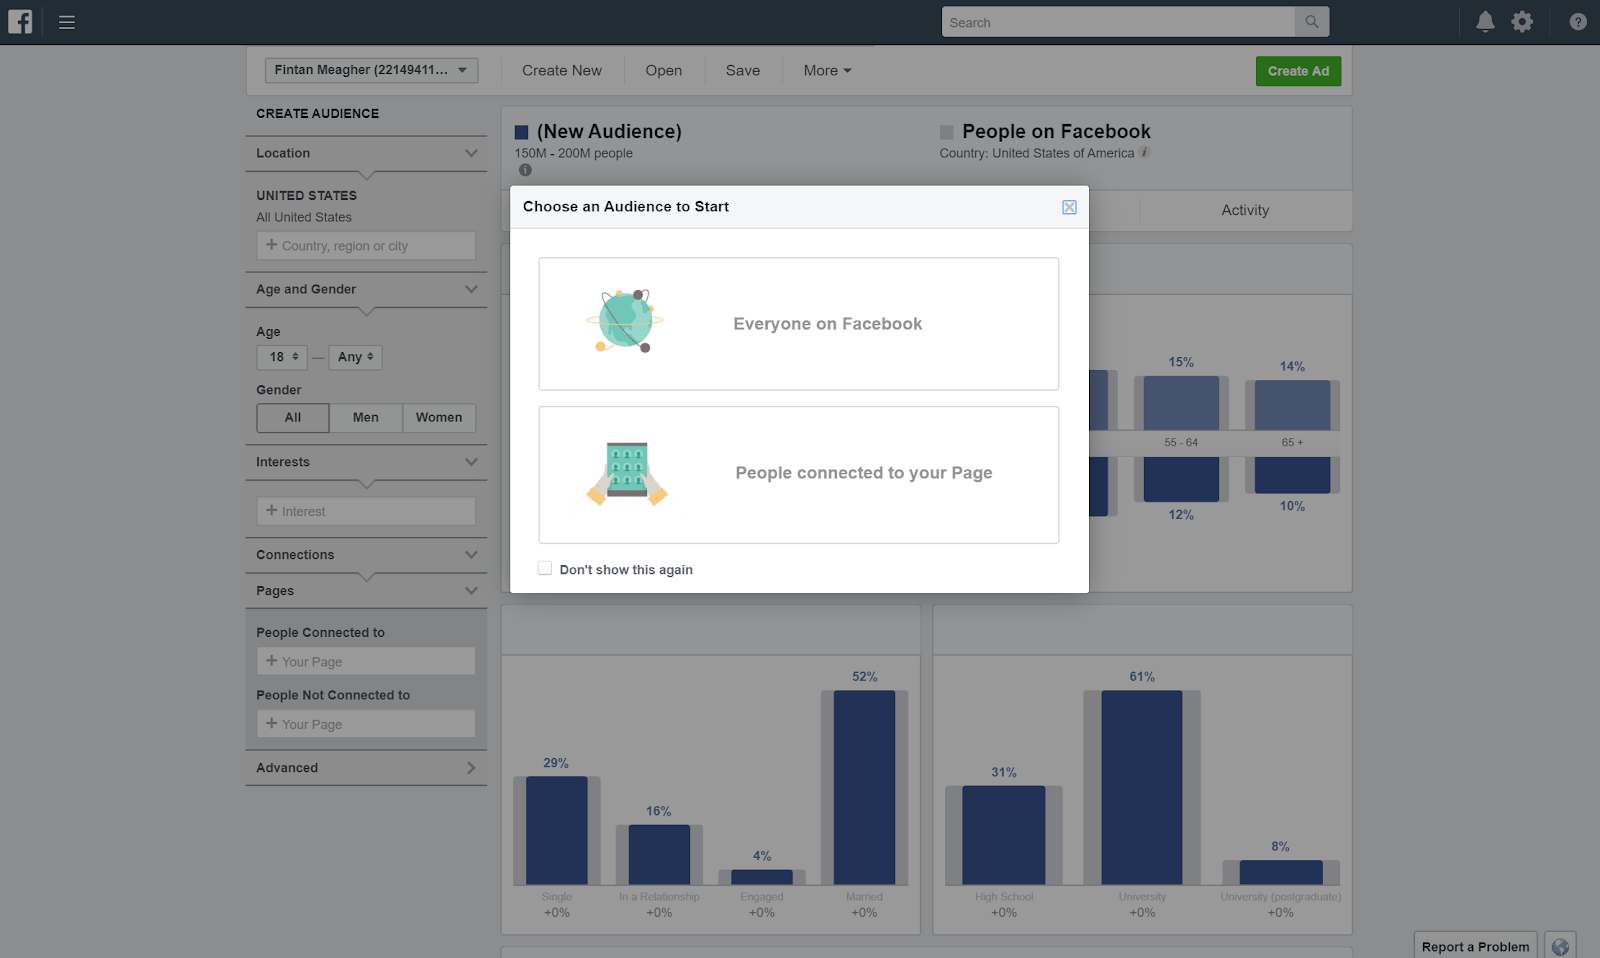This screenshot has width=1600, height=958.
Task: Click the Facebook logo icon
Action: coord(20,22)
